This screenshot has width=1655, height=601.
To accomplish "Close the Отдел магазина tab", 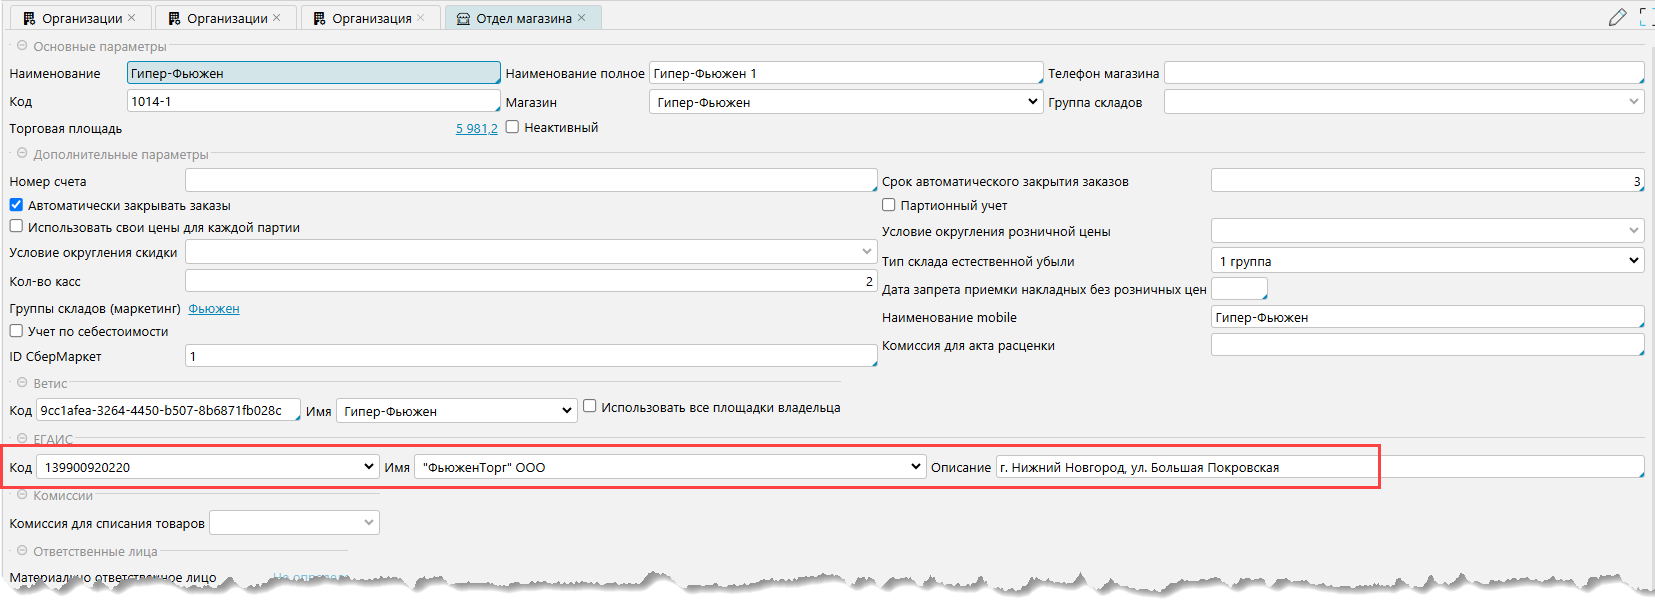I will [582, 18].
